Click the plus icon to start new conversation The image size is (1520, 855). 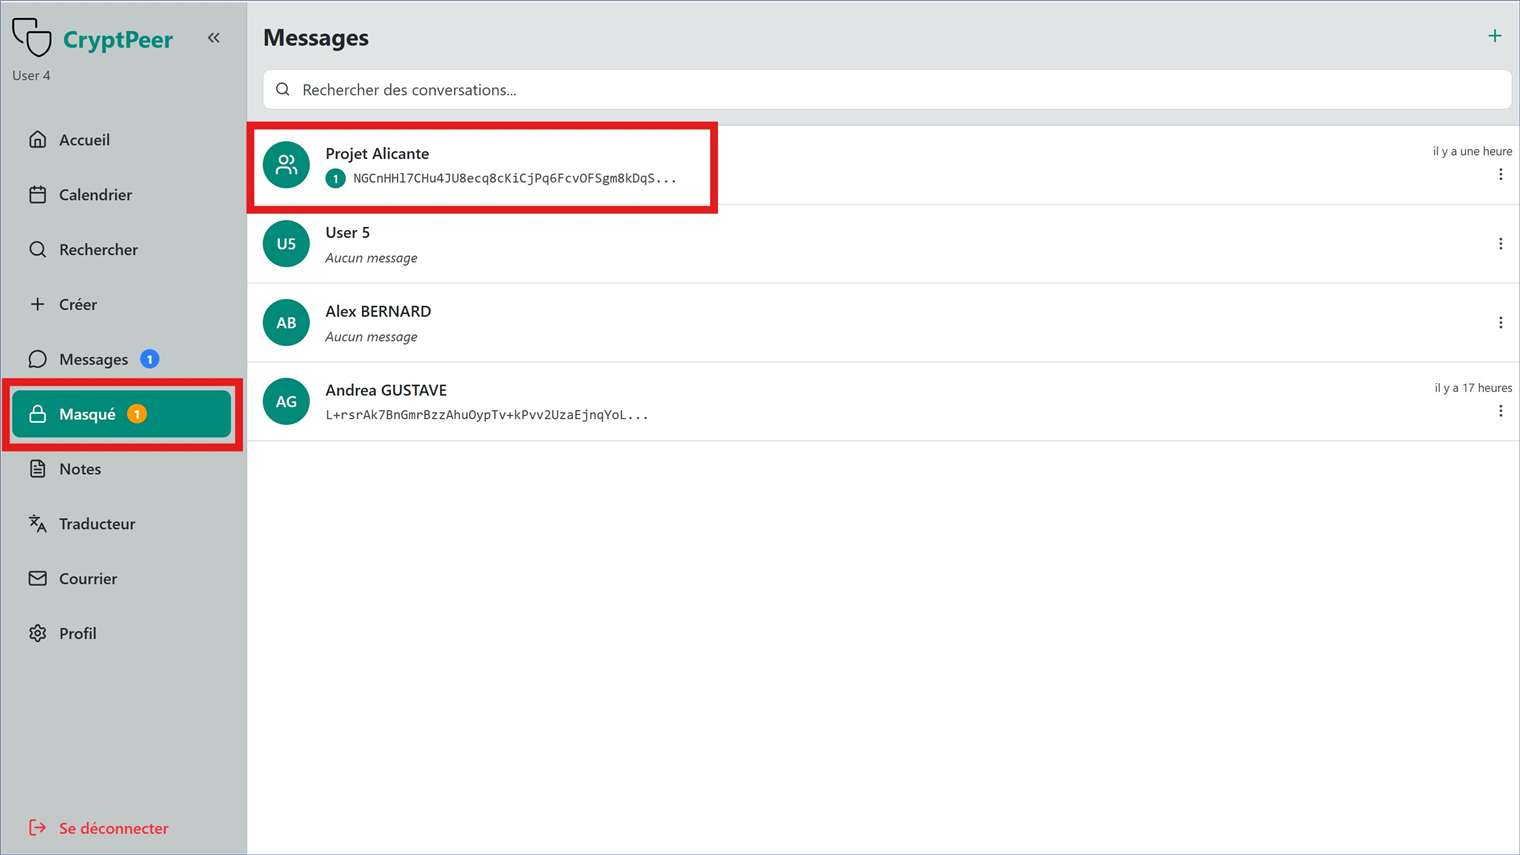point(1494,36)
